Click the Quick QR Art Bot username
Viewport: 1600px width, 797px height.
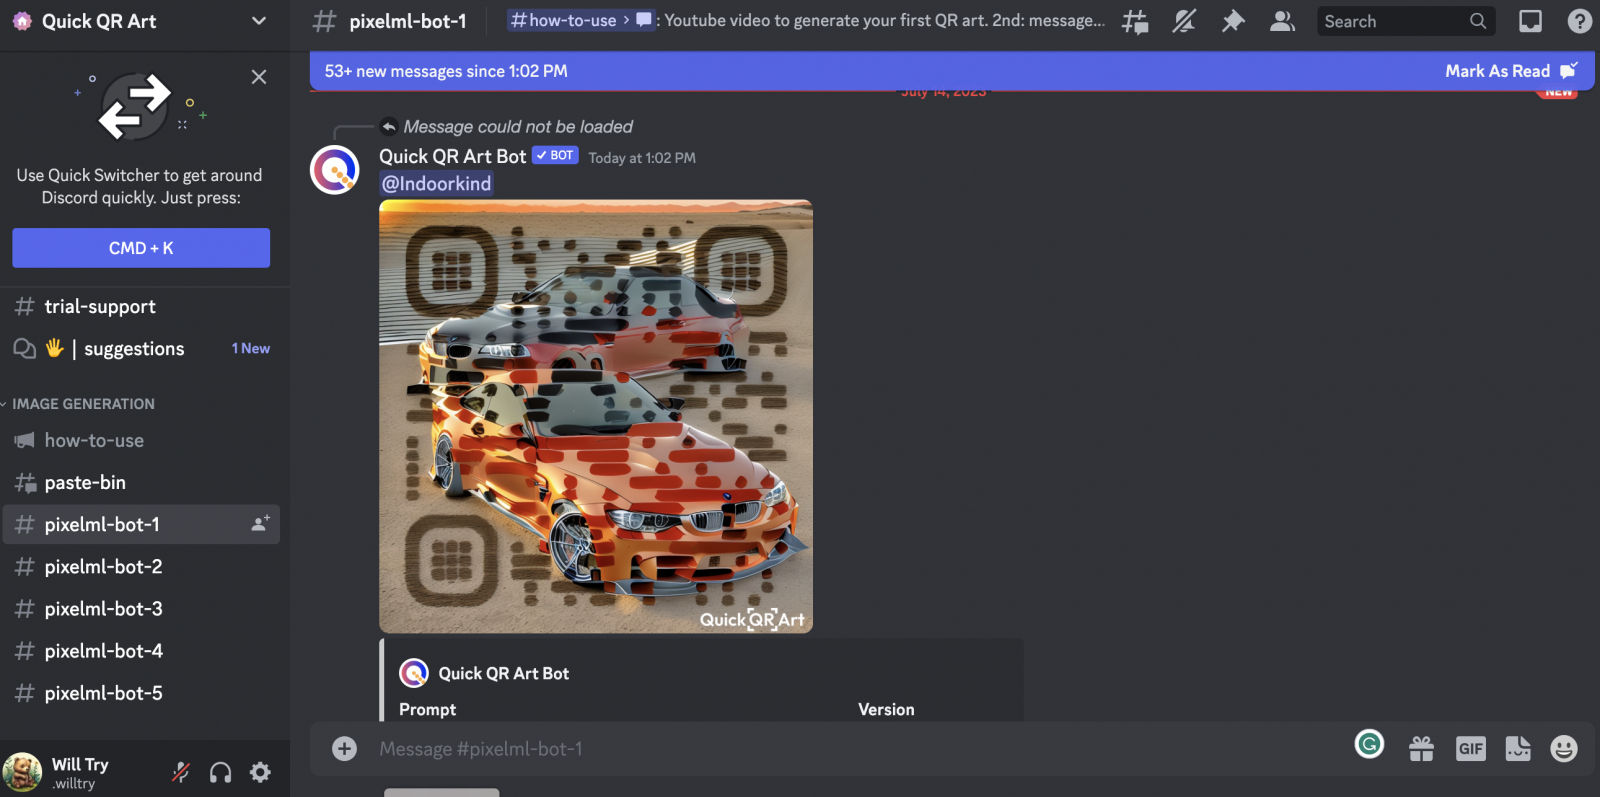[453, 157]
